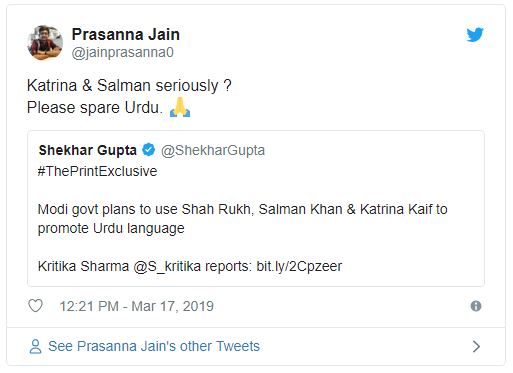513x373 pixels.
Task: Follow the bit.ly/2Cpzeer link
Action: click(x=299, y=266)
